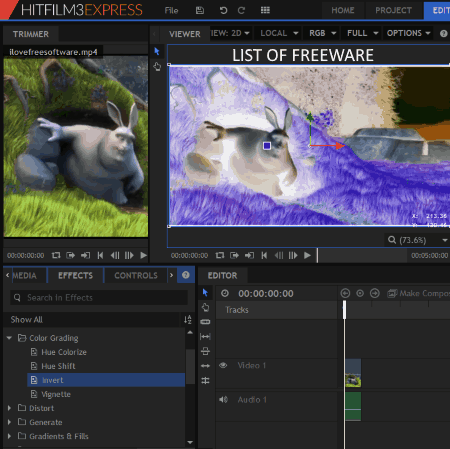Viewport: 450px width, 449px height.
Task: Click the effects sort A-Z icon
Action: 188,320
